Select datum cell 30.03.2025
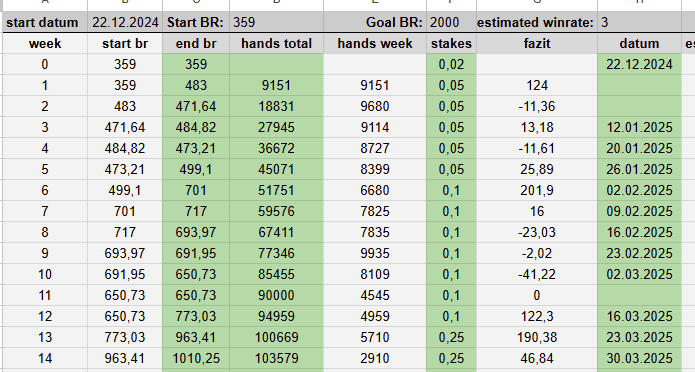 [639, 358]
